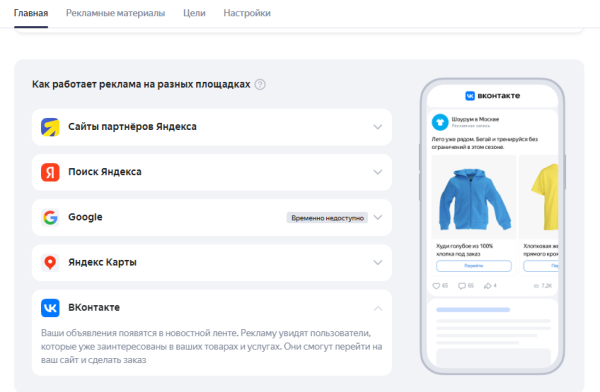Click the share arrow icon in preview

coord(488,286)
